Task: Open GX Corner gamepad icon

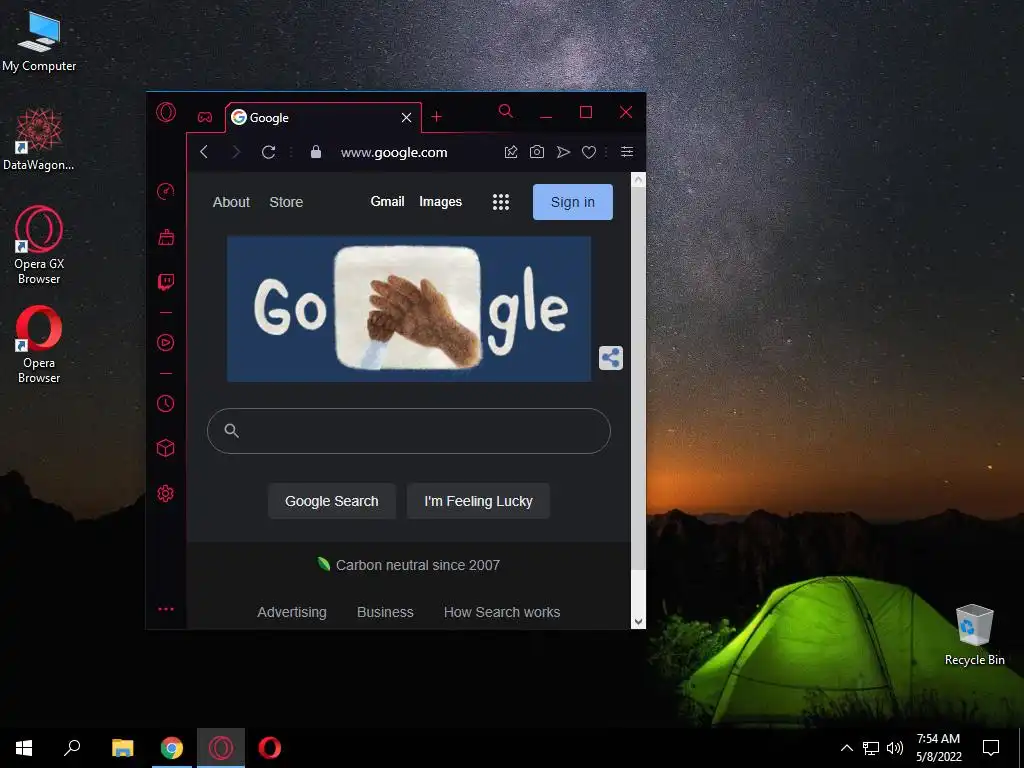Action: pos(205,118)
